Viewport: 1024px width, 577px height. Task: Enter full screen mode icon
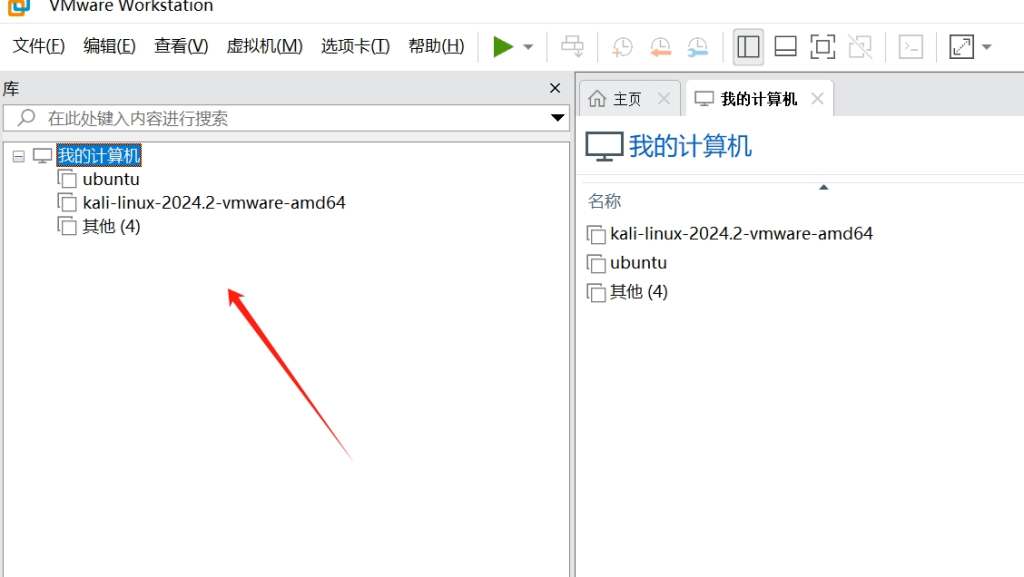pyautogui.click(x=822, y=46)
